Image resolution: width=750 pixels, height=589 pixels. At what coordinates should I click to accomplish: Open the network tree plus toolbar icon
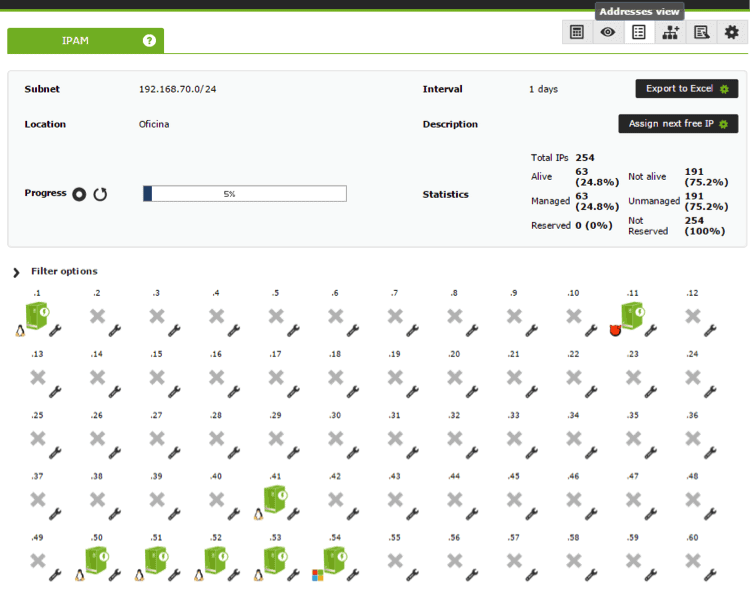tap(670, 33)
